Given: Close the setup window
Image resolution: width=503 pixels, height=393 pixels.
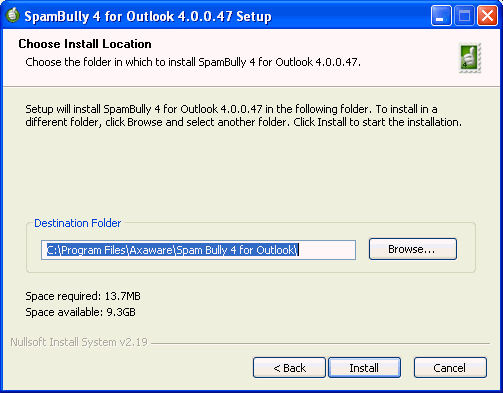Looking at the screenshot, I should [487, 15].
